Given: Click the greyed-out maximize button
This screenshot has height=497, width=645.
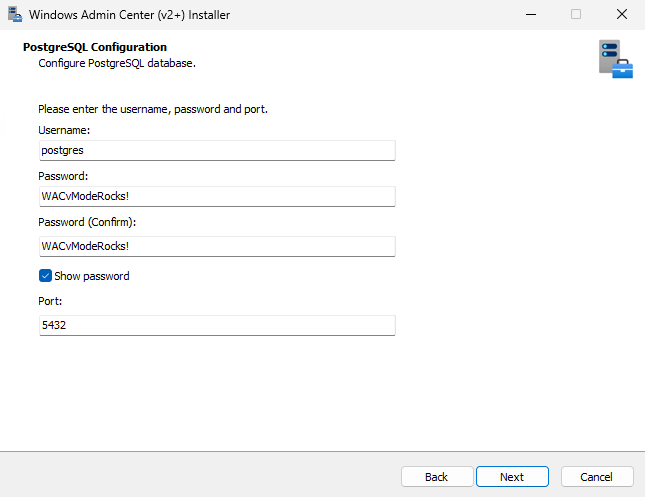Looking at the screenshot, I should tap(576, 15).
